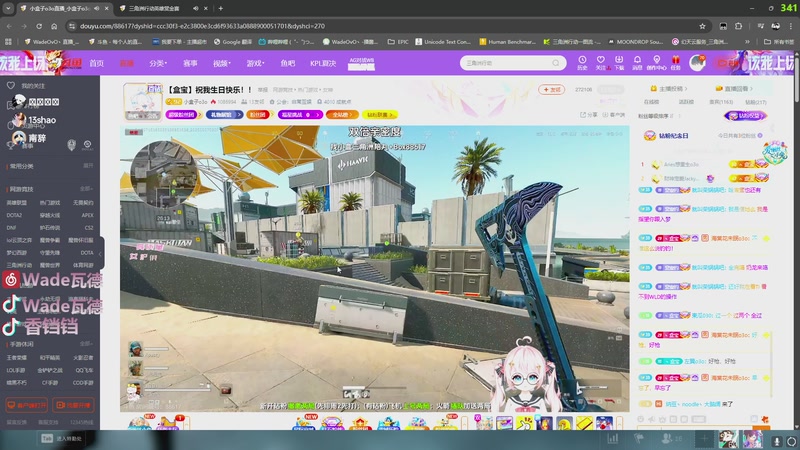Open the KPL夏决 navigation item
800x450 pixels.
tap(323, 63)
